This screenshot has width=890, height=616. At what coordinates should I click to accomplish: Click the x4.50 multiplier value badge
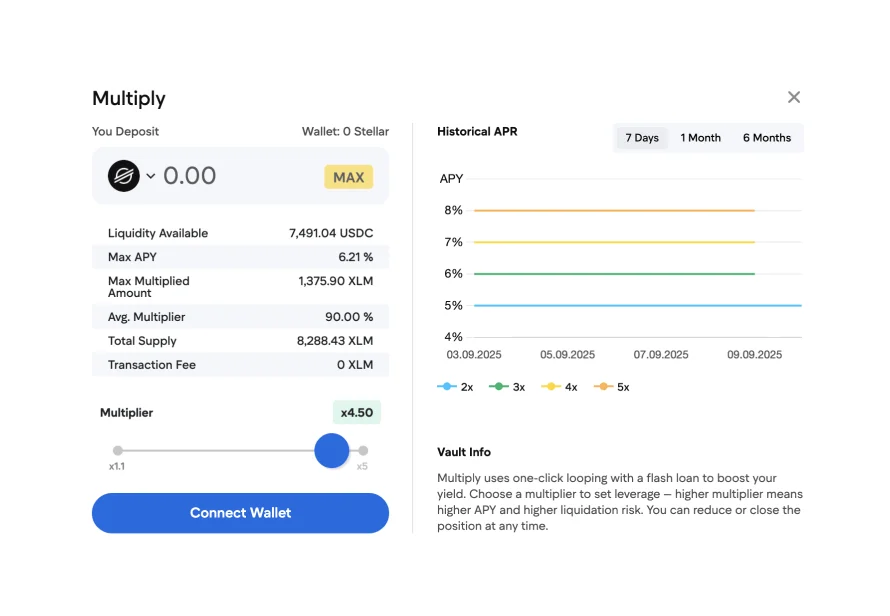tap(356, 413)
